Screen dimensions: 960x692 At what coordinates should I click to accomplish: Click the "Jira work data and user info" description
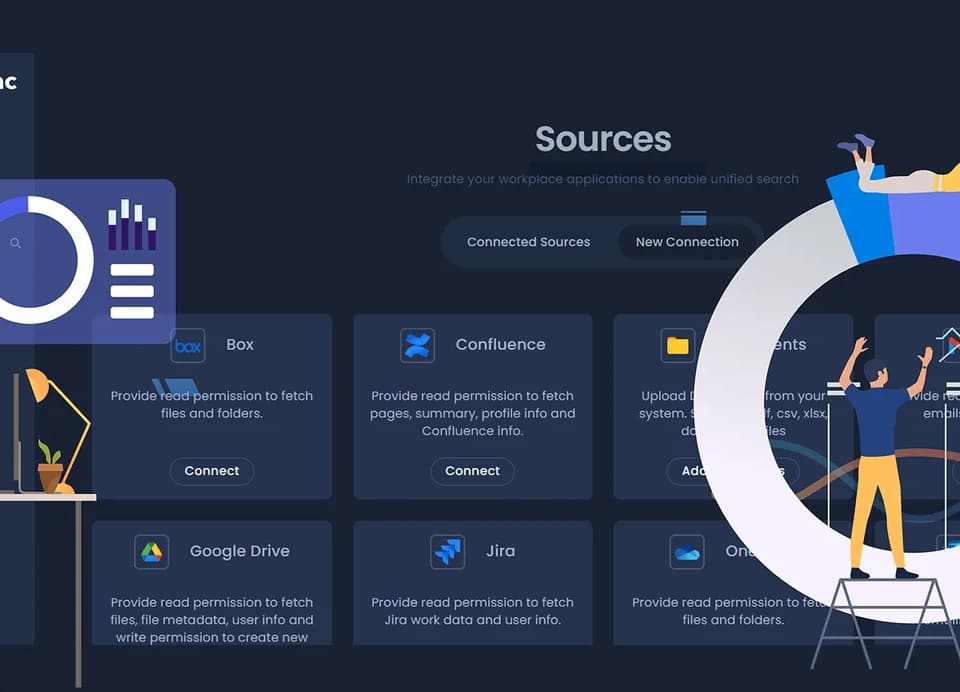coord(473,611)
